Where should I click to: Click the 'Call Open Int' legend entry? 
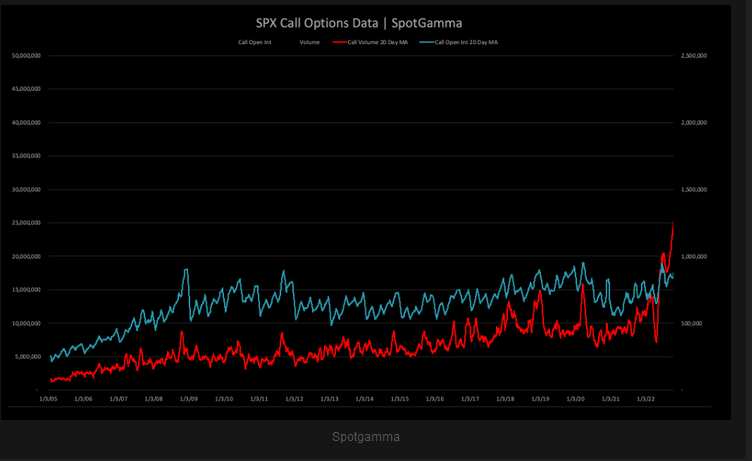254,43
